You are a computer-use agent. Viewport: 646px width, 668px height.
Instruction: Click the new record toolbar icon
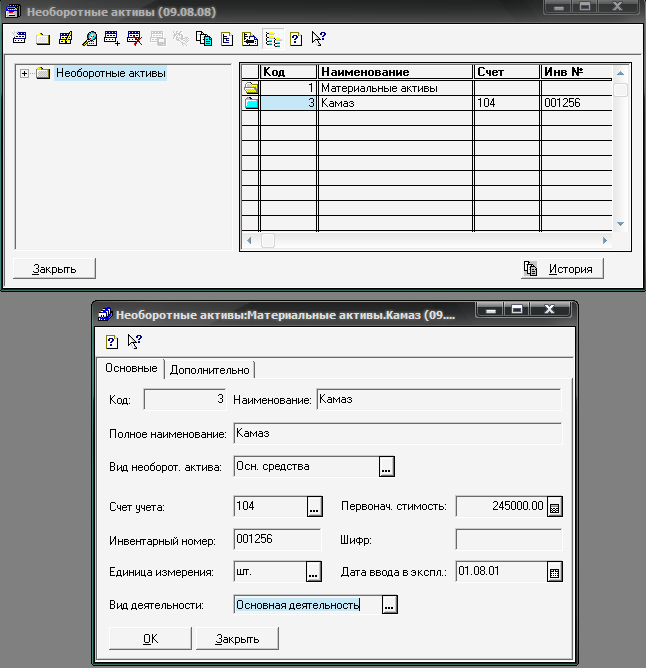tap(19, 38)
